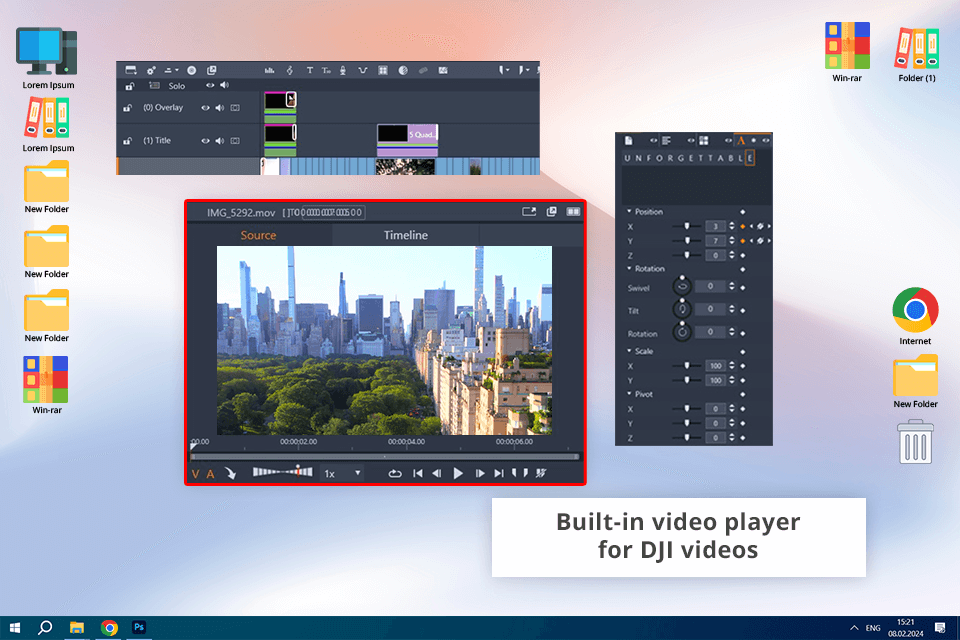960x640 pixels.
Task: Click the voice-over microphone icon
Action: coord(343,70)
